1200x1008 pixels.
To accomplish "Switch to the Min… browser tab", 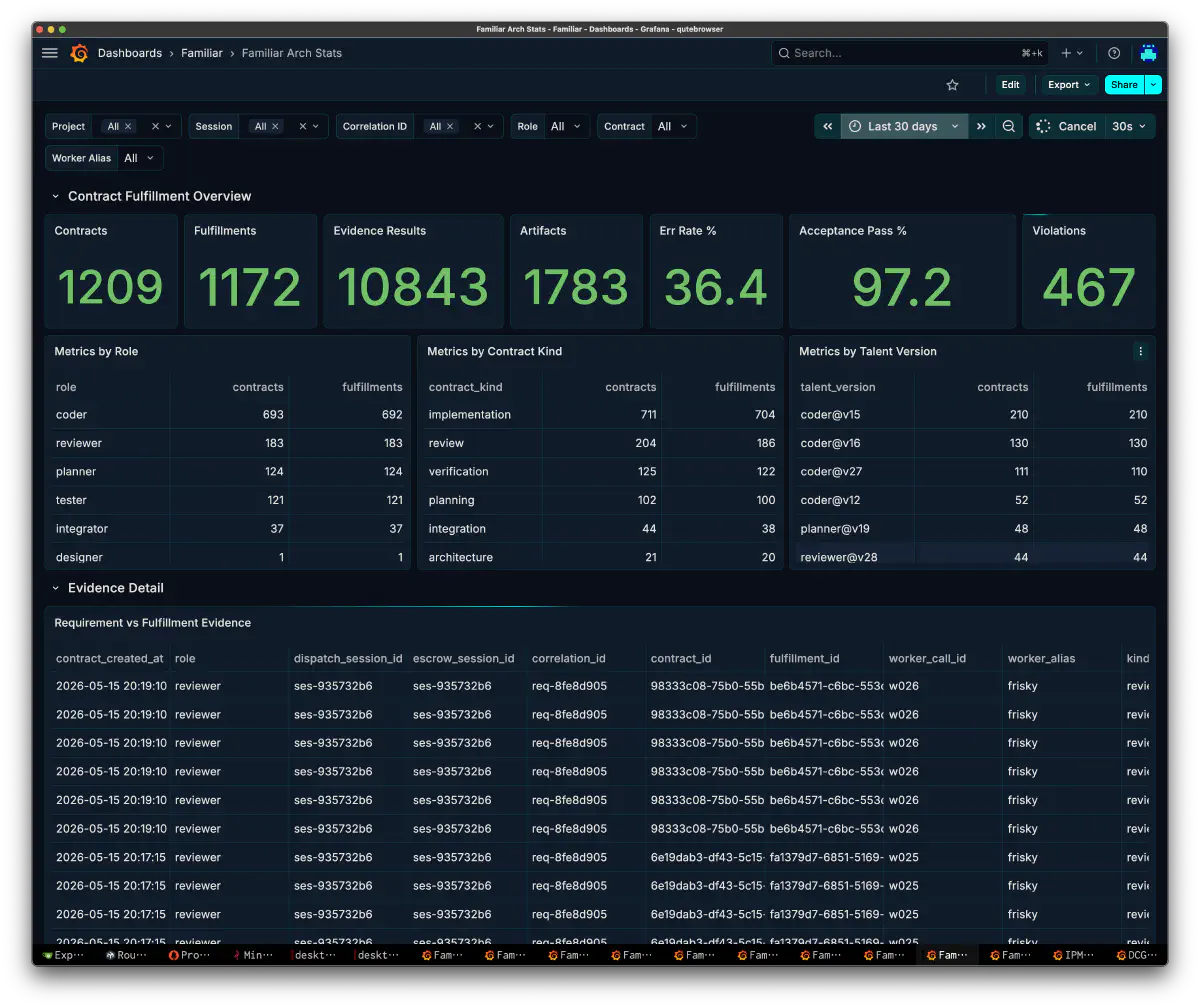I will point(252,955).
